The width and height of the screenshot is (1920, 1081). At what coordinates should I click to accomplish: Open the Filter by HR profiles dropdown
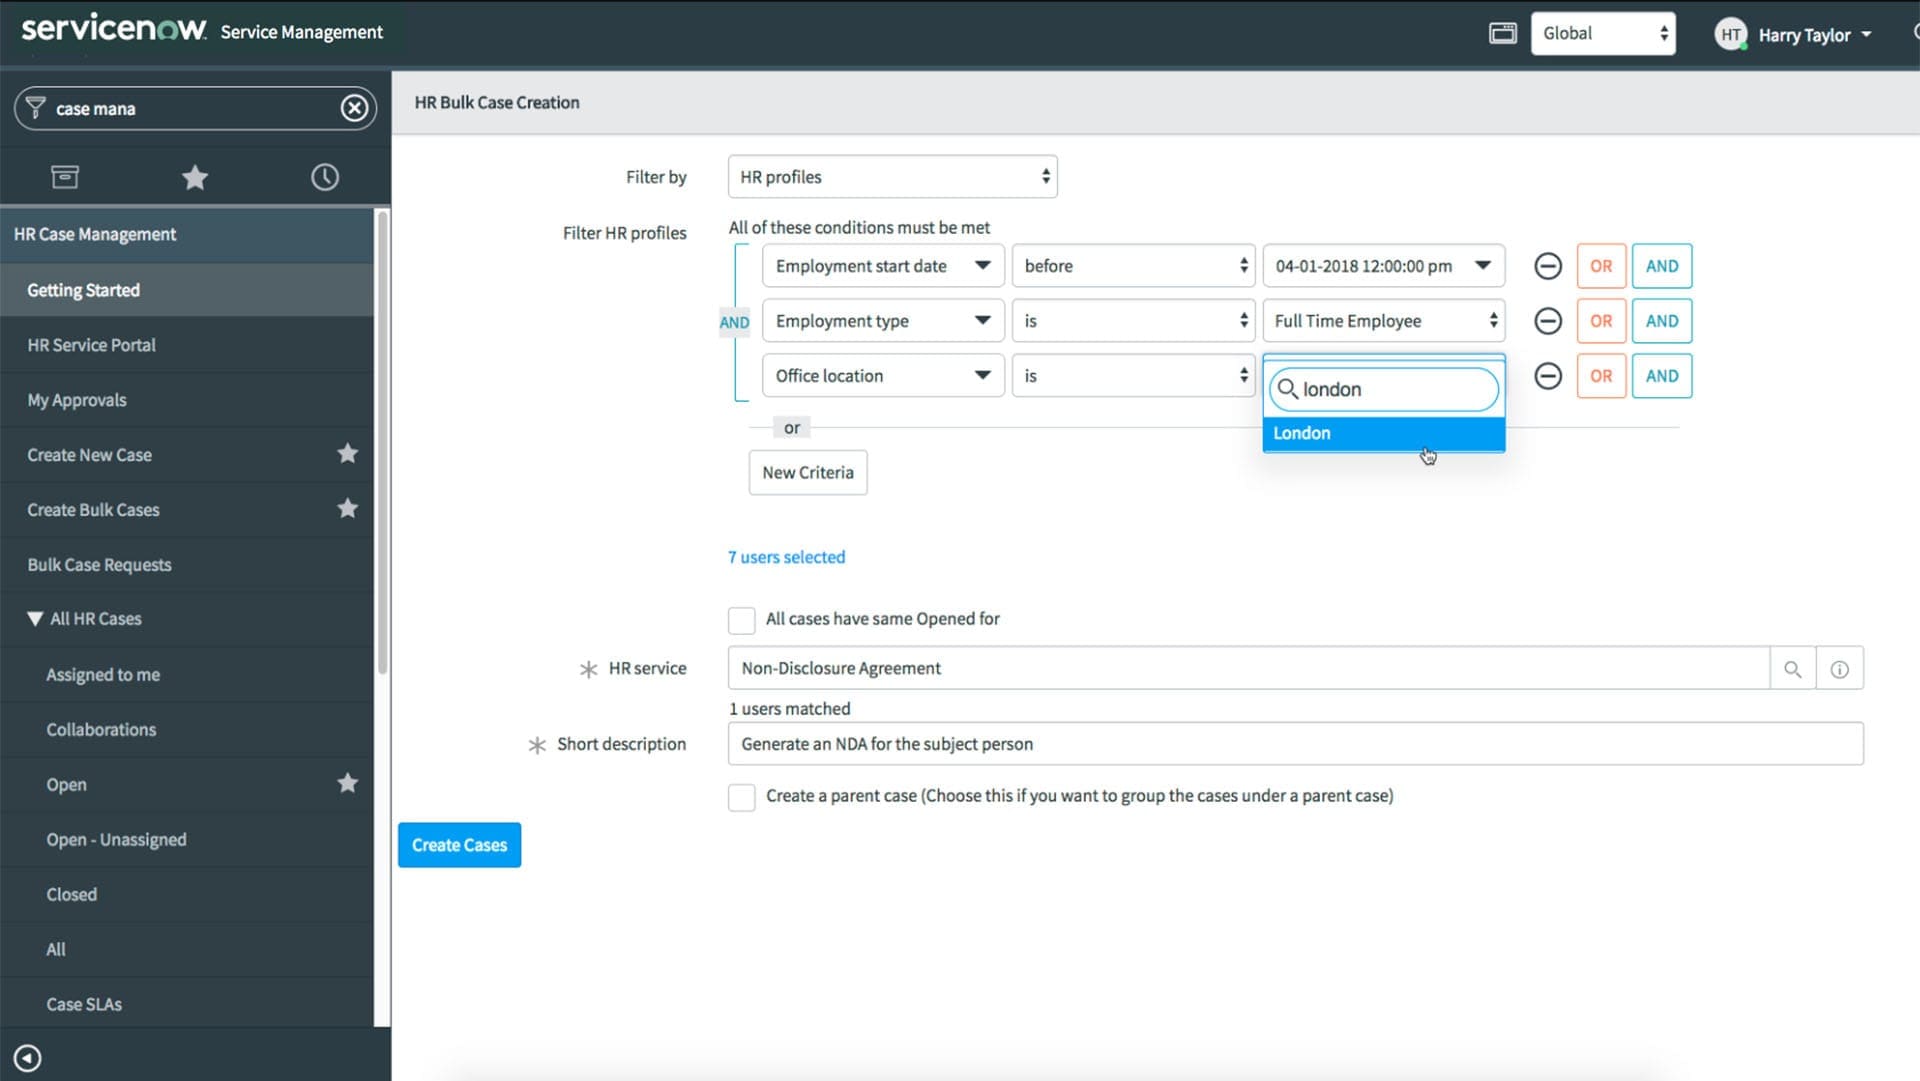click(892, 177)
